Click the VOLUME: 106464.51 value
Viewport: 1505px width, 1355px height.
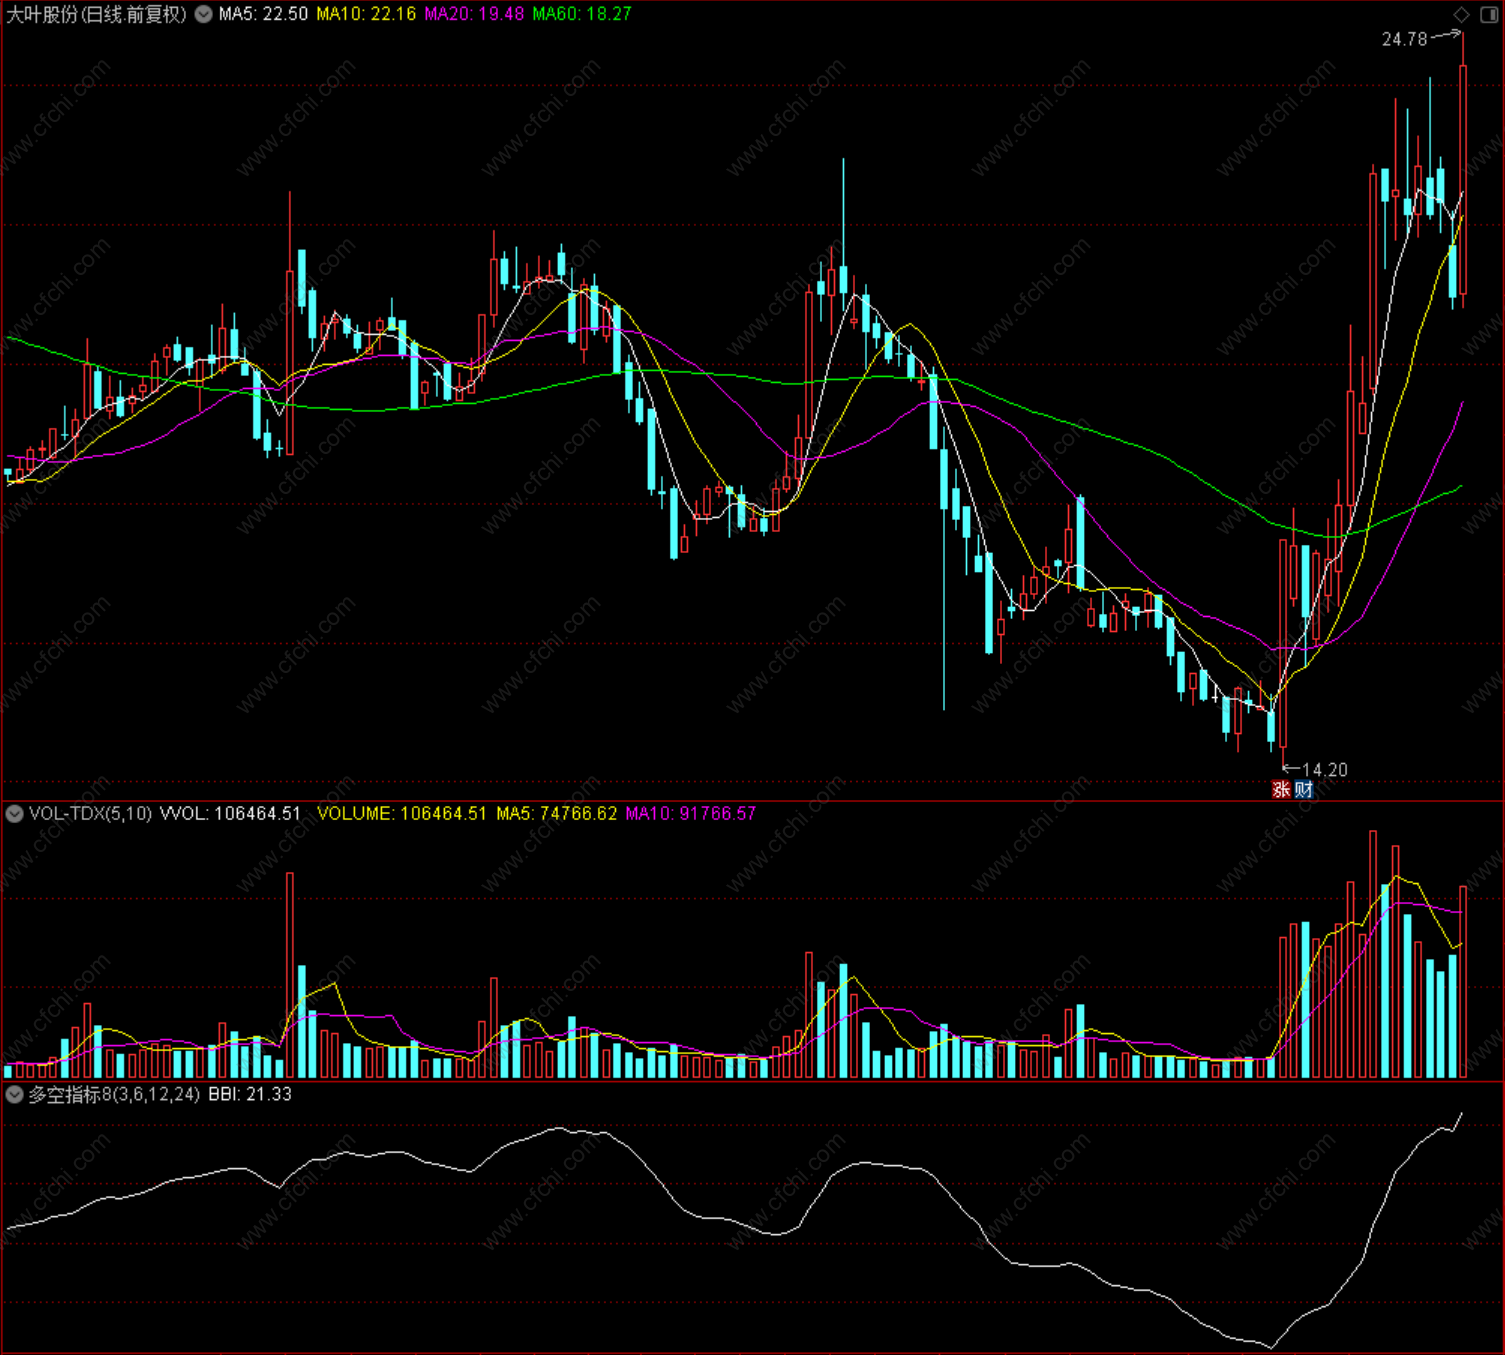(x=402, y=814)
